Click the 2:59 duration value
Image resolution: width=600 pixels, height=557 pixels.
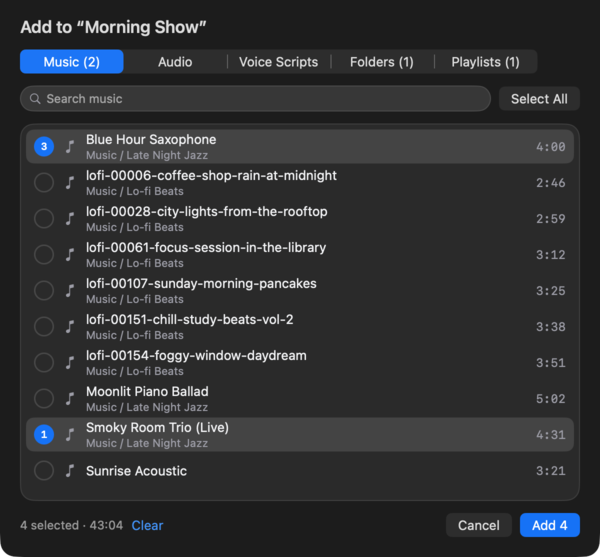[550, 218]
